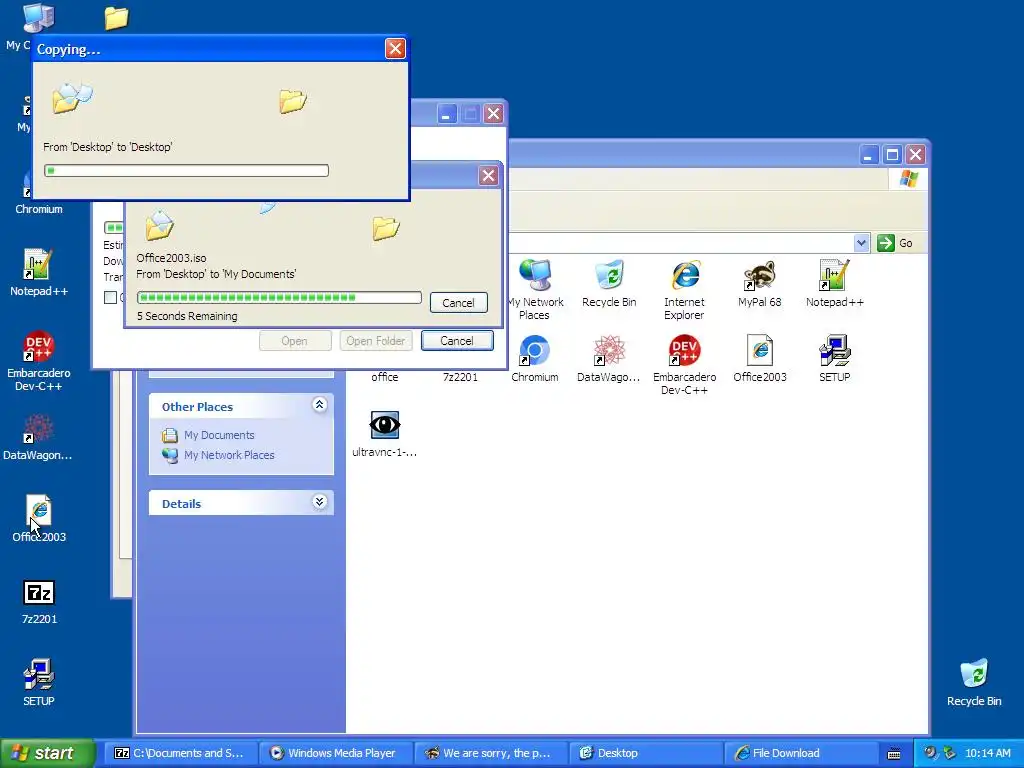This screenshot has width=1024, height=768.
Task: Select ultravnc-1-... file in Explorer window
Action: click(x=385, y=434)
